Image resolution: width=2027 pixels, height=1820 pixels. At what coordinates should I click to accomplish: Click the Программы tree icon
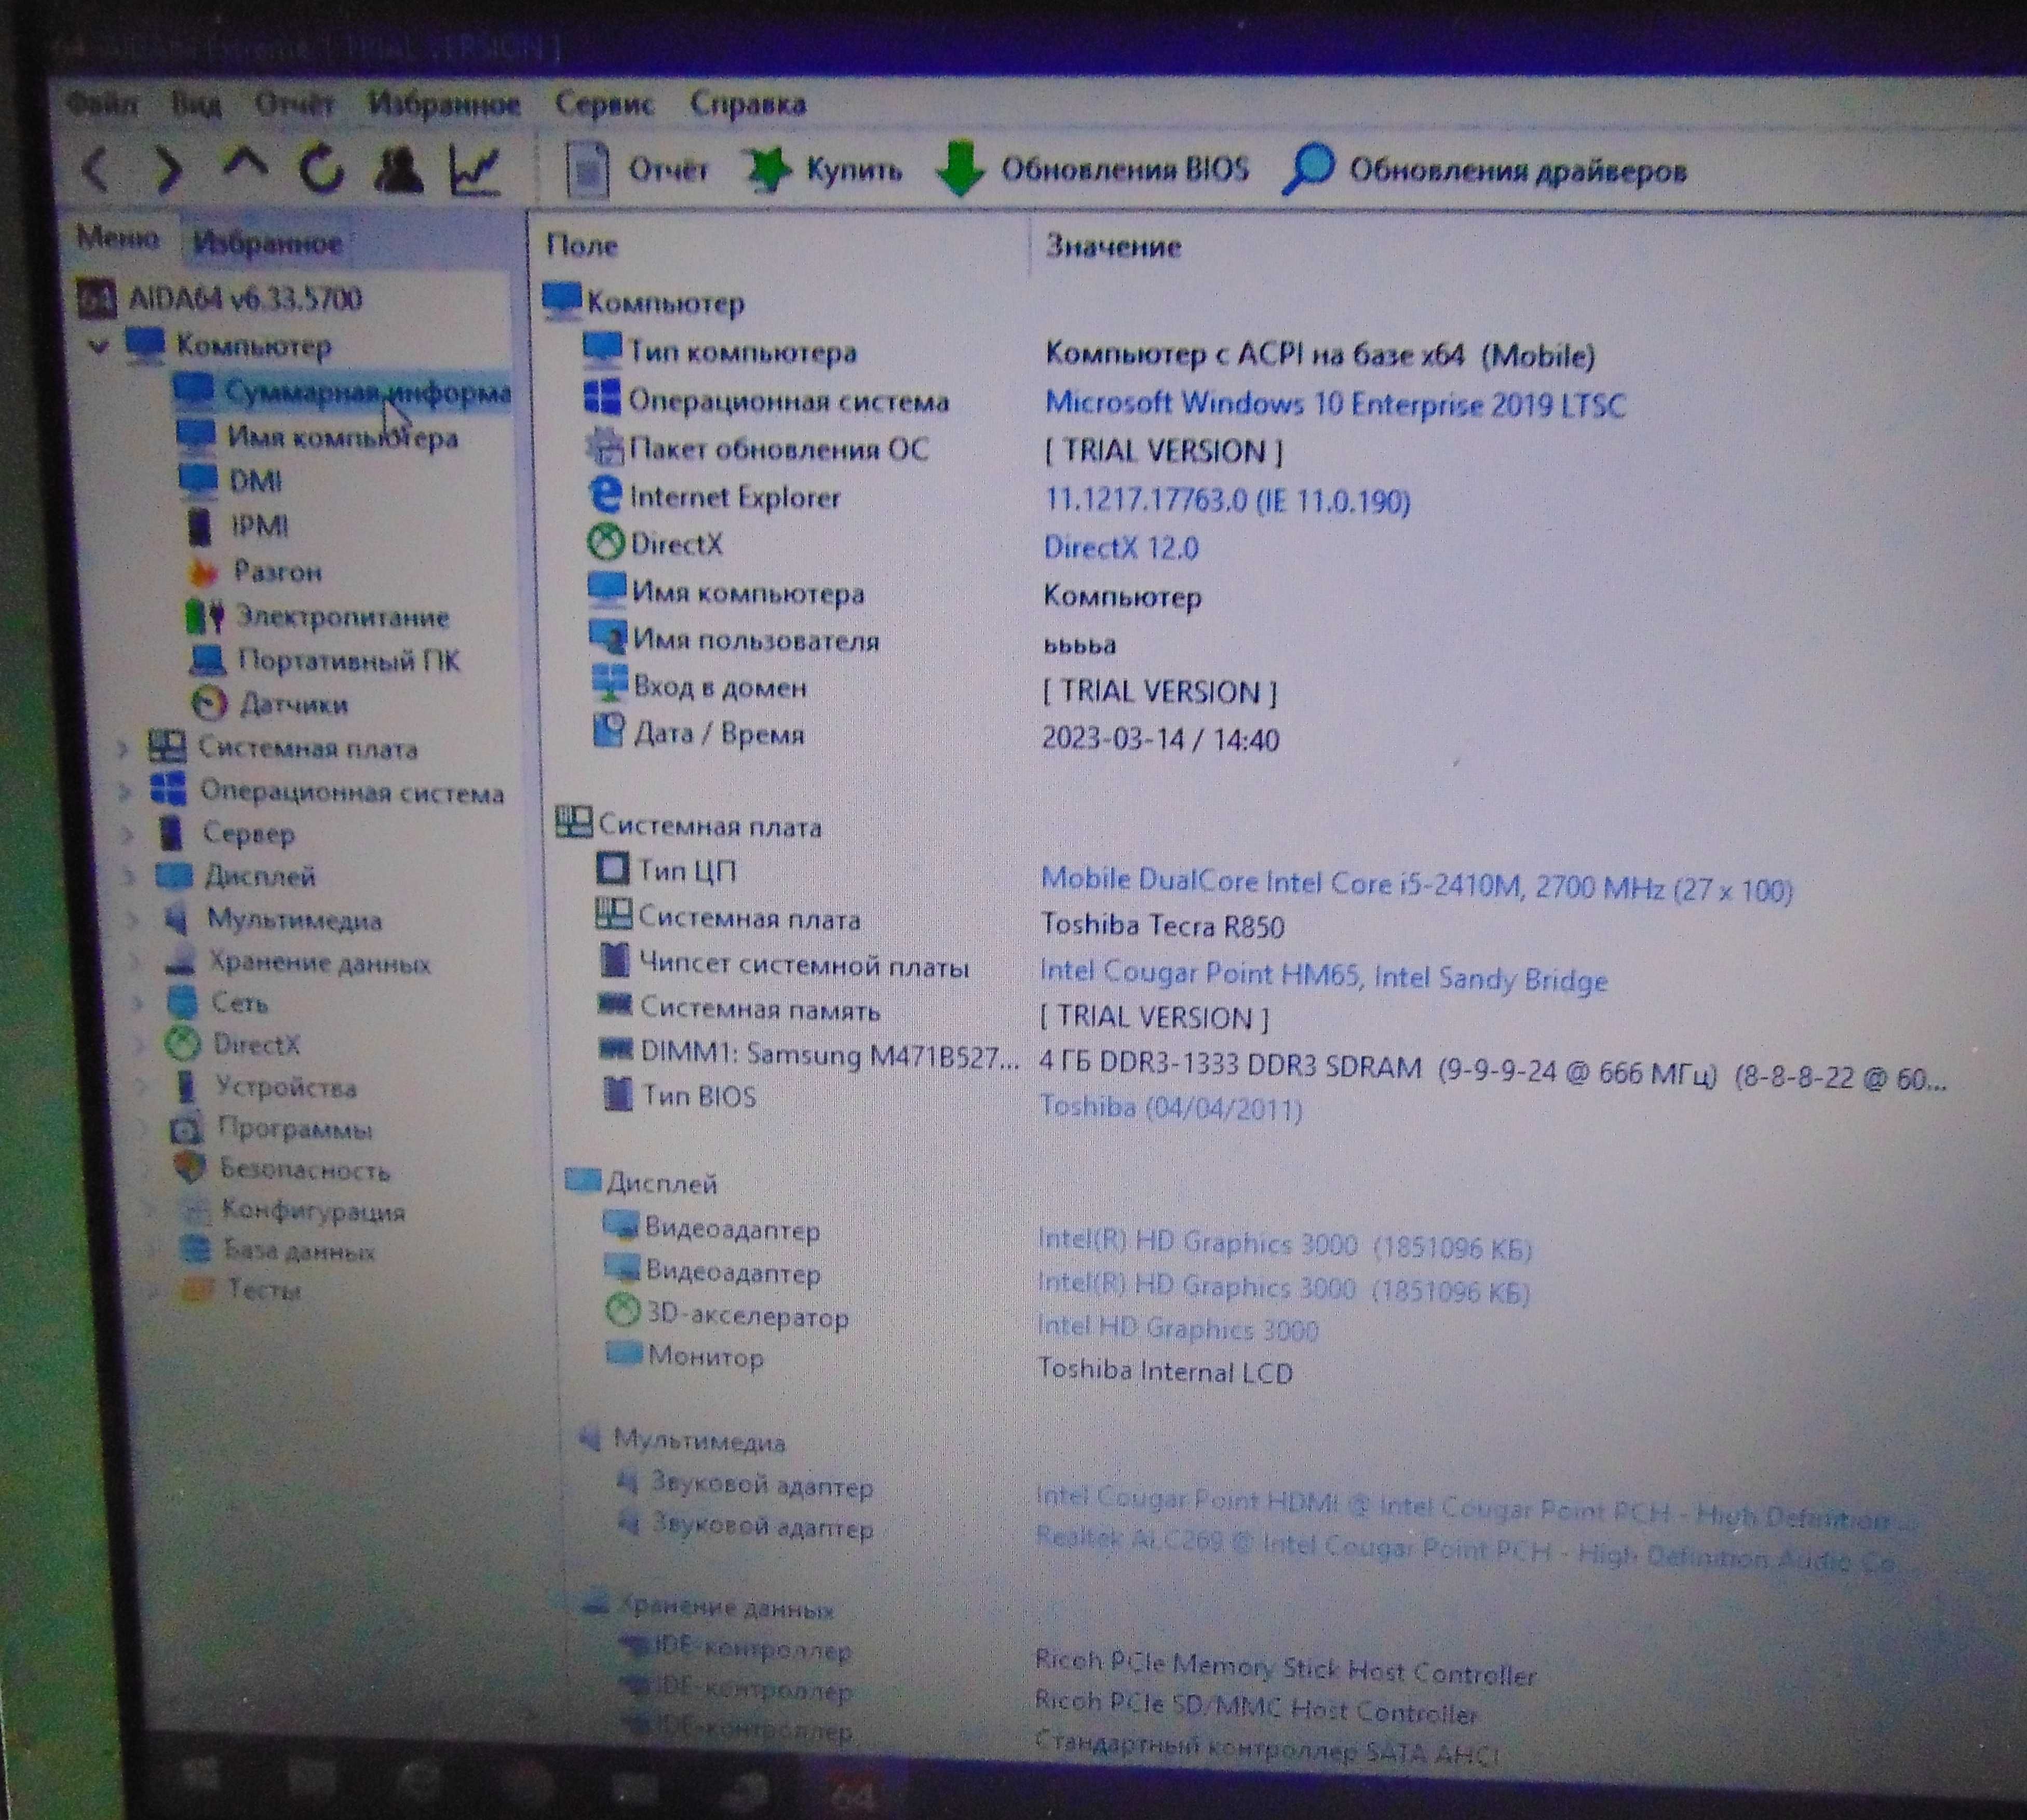click(x=186, y=1129)
